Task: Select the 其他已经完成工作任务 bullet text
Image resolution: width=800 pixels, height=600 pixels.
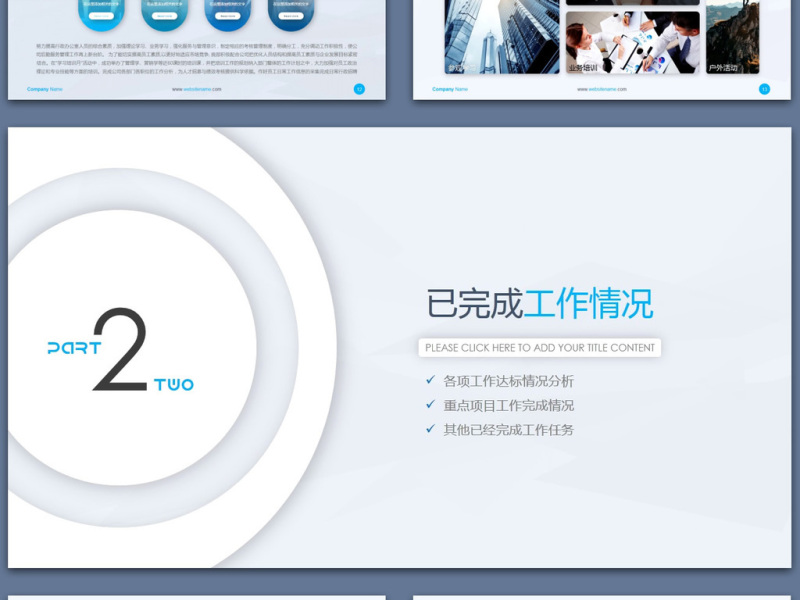Action: [x=508, y=429]
